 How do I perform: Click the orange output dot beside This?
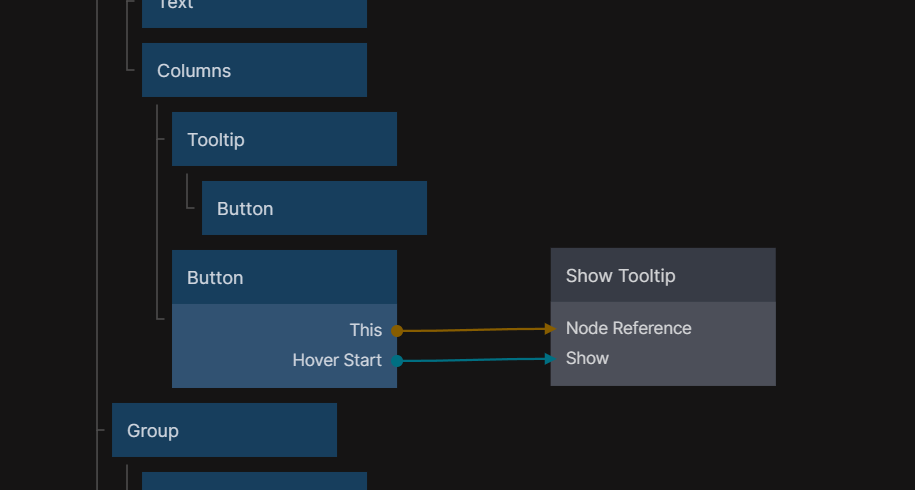(x=397, y=330)
